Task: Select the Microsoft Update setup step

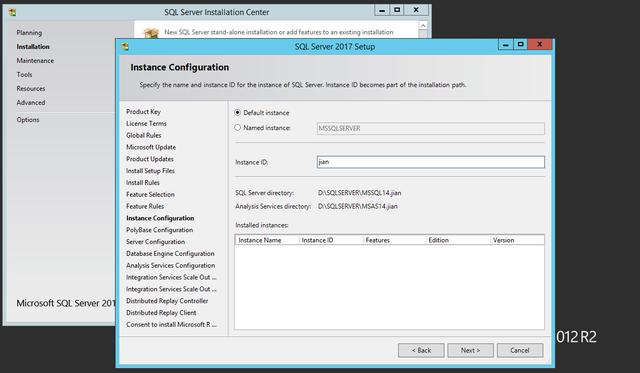Action: 151,147
